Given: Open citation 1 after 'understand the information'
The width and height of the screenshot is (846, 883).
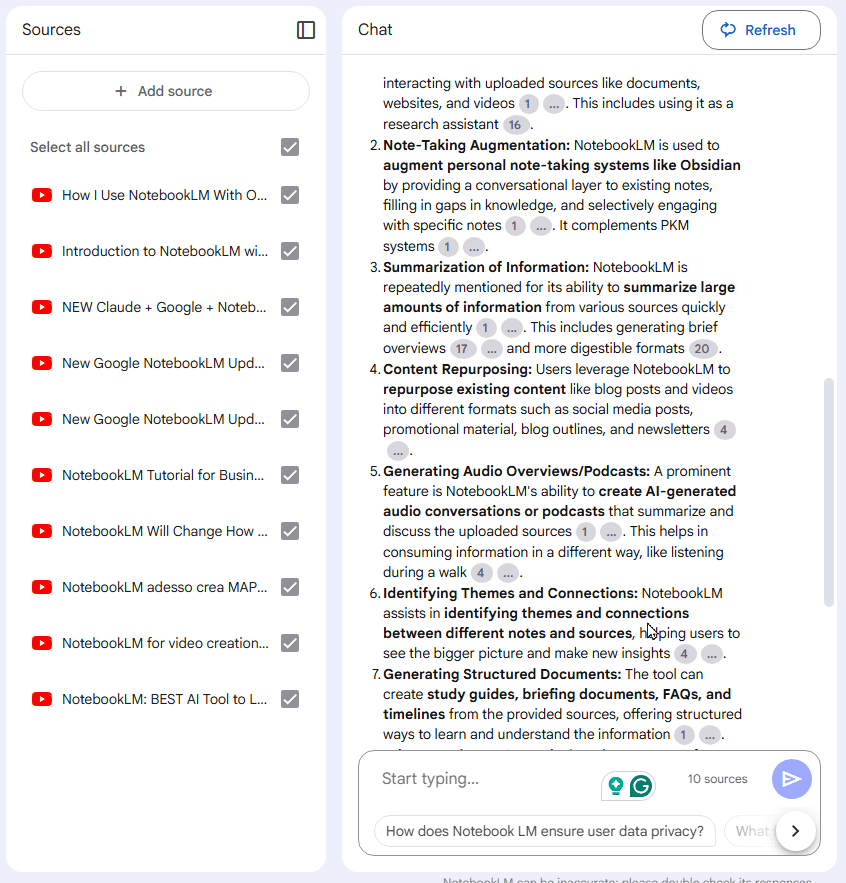Looking at the screenshot, I should [683, 735].
